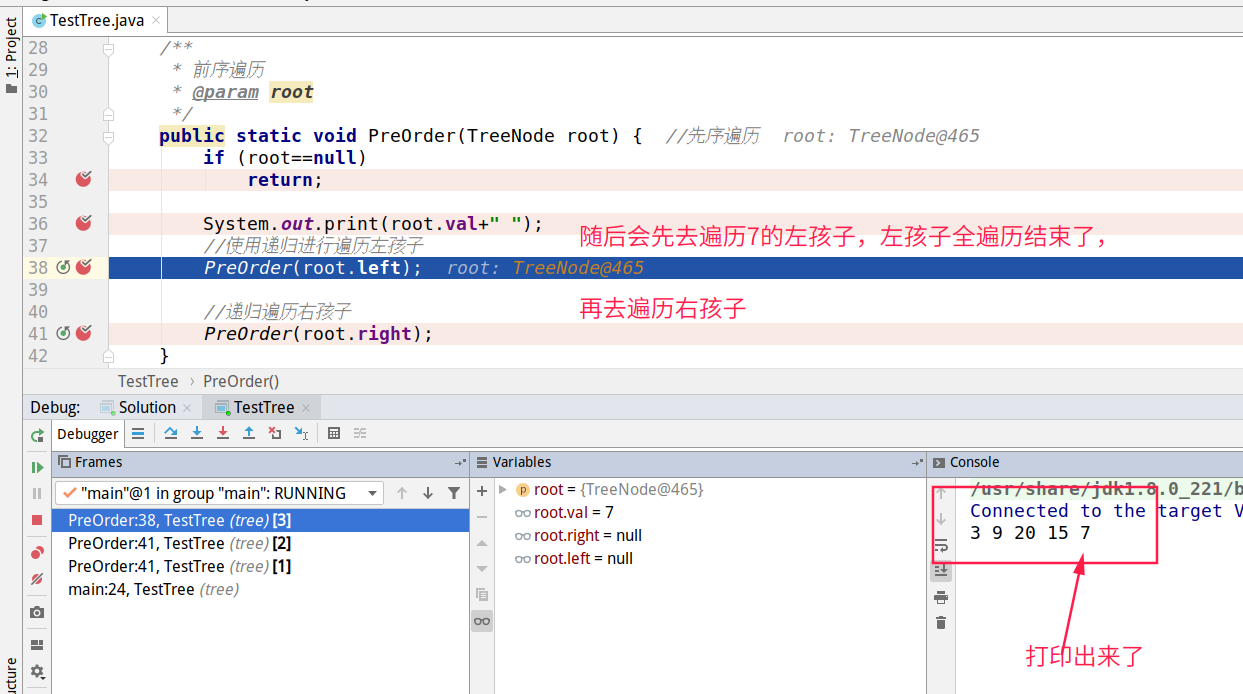Run to cursor

[301, 433]
